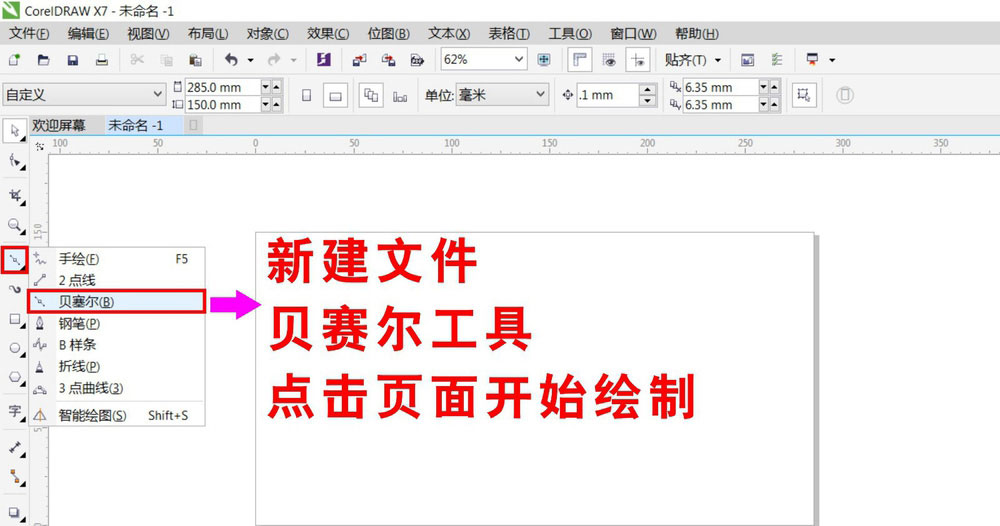Toggle show grid button
This screenshot has width=1000, height=526.
click(x=609, y=60)
